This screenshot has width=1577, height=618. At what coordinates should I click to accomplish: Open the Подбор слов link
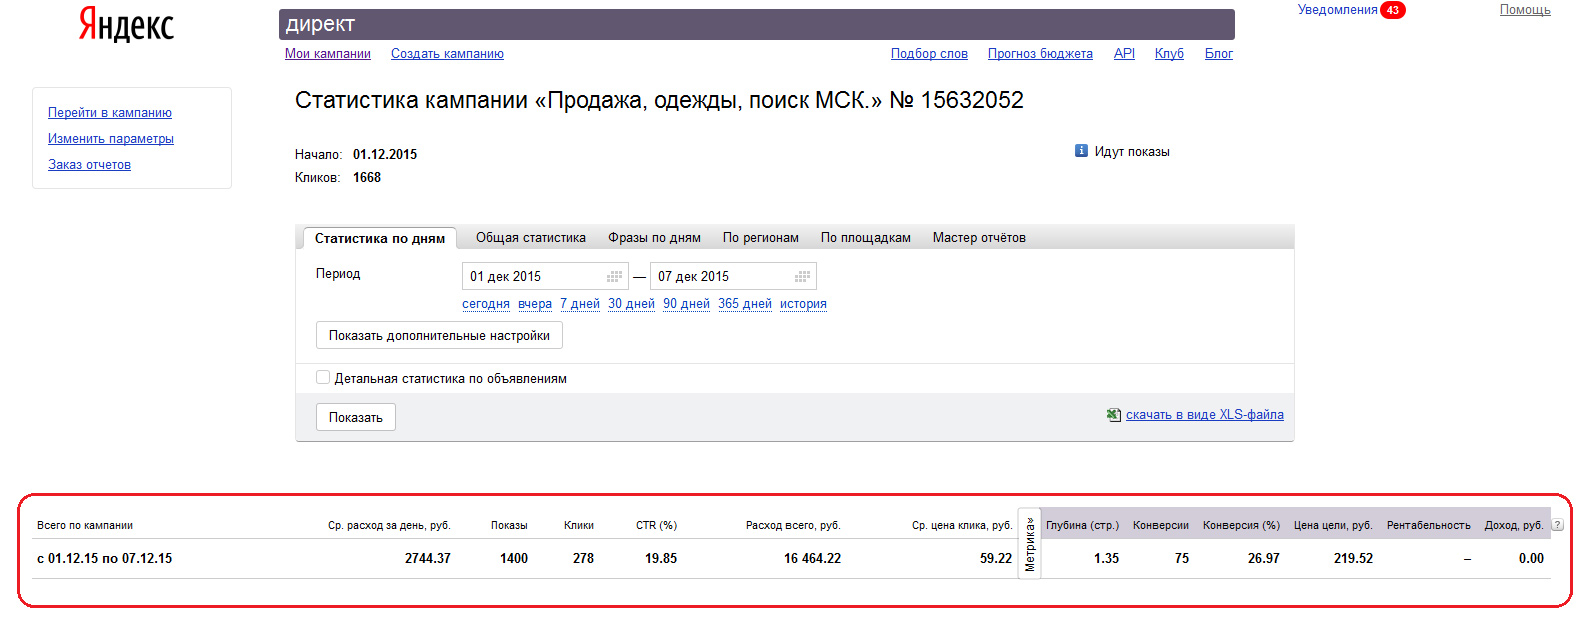tap(929, 54)
